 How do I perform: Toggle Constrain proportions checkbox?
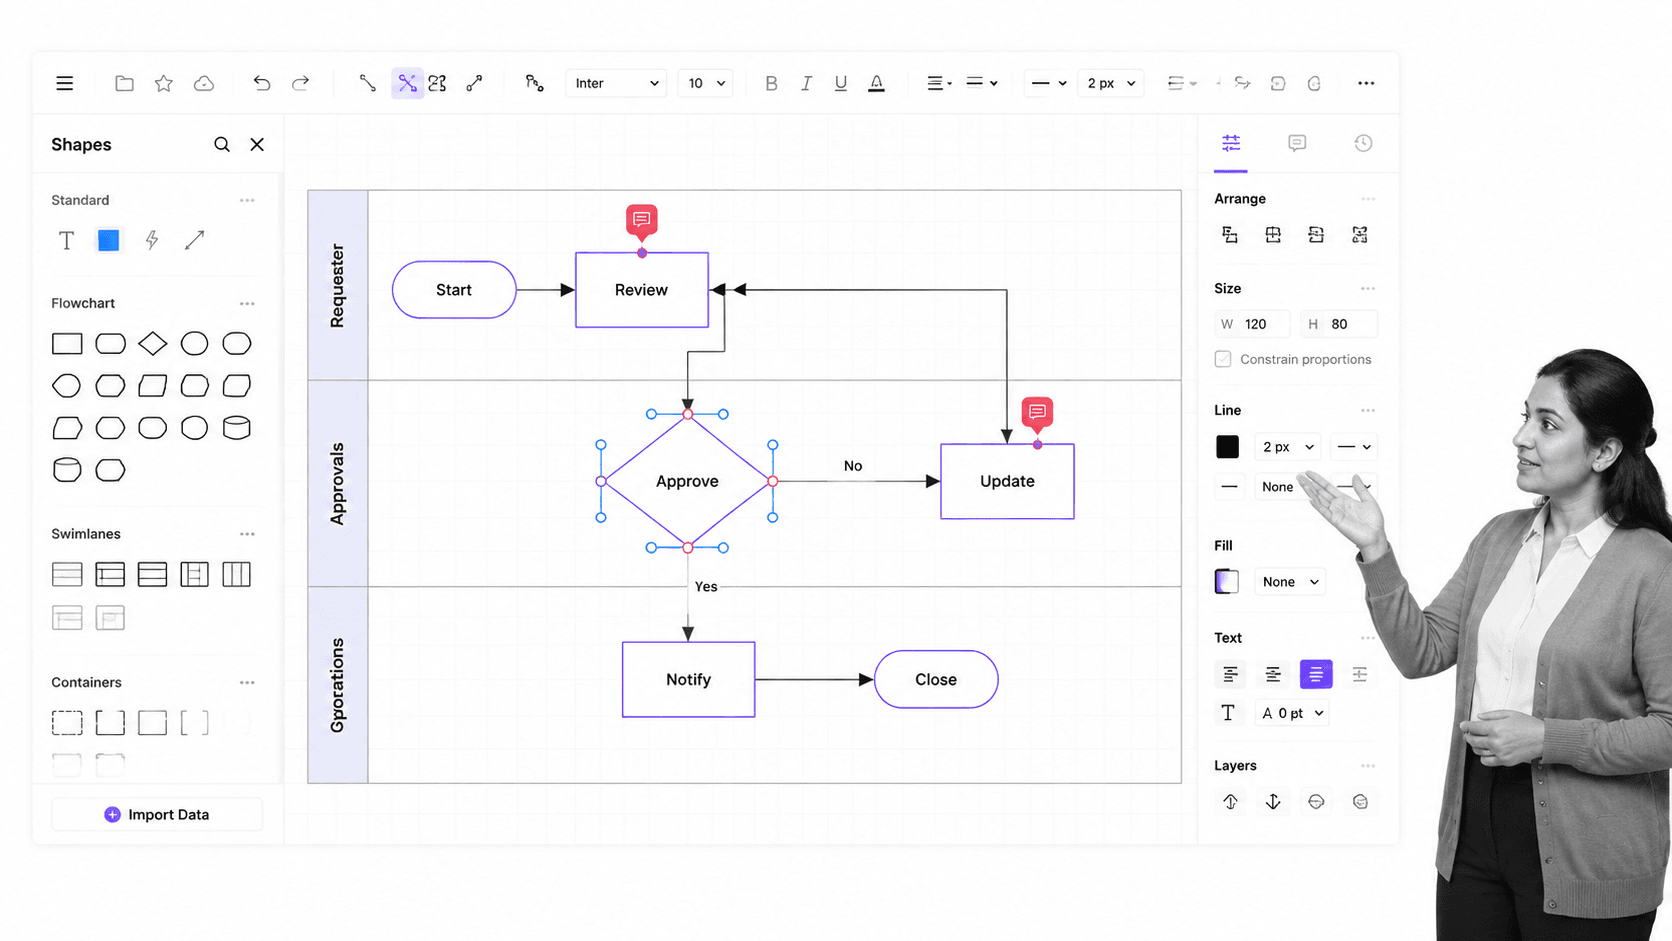click(x=1223, y=359)
